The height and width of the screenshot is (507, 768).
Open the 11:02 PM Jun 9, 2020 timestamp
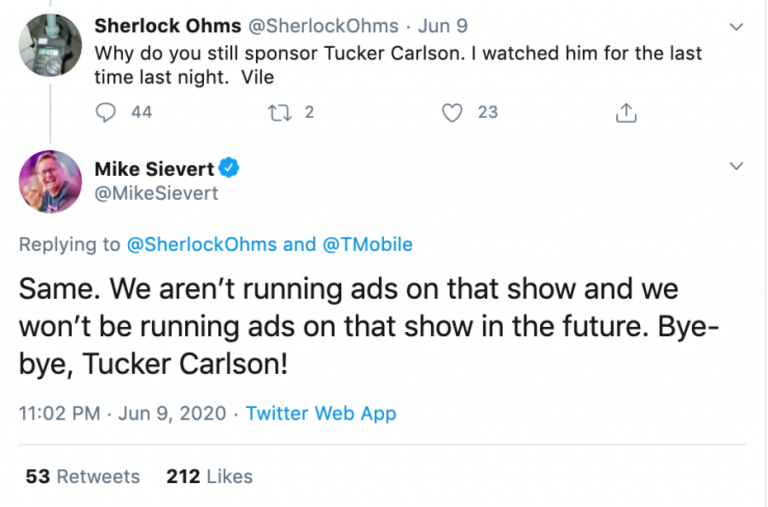coord(126,413)
